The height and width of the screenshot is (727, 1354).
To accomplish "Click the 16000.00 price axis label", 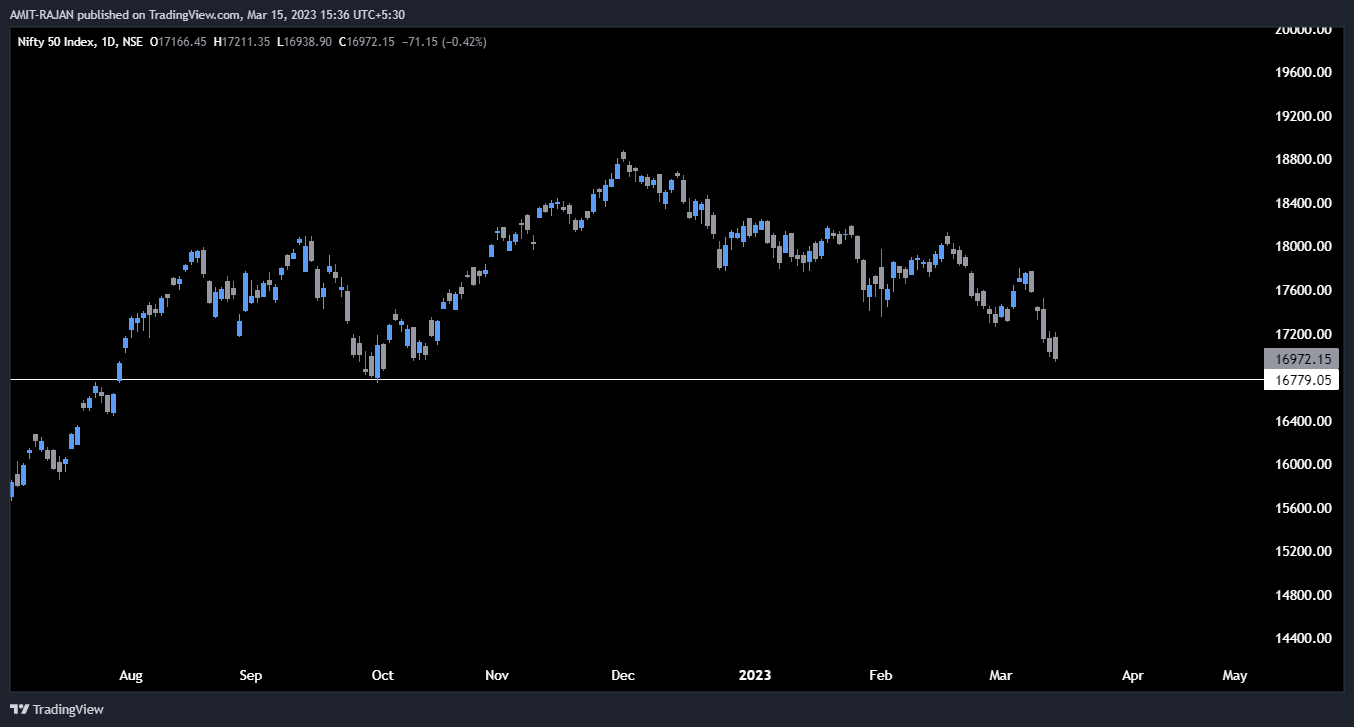I will click(1303, 465).
